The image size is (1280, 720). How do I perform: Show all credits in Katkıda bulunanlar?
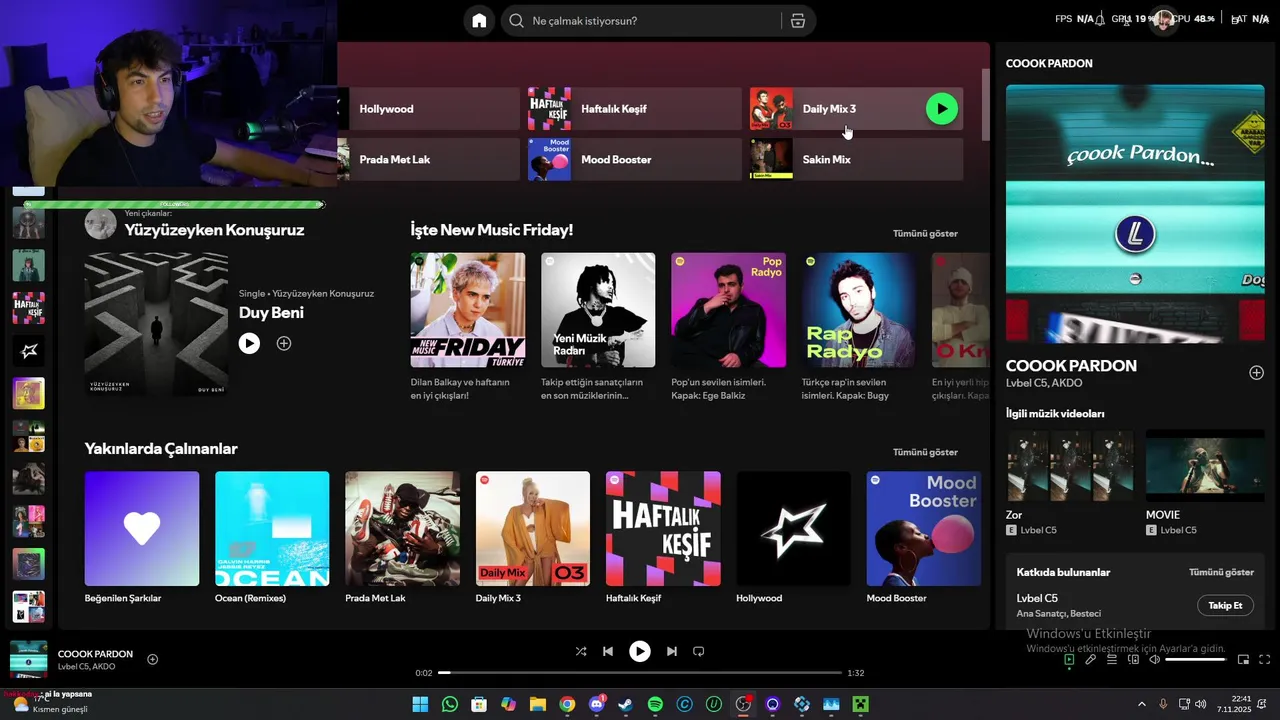1221,572
